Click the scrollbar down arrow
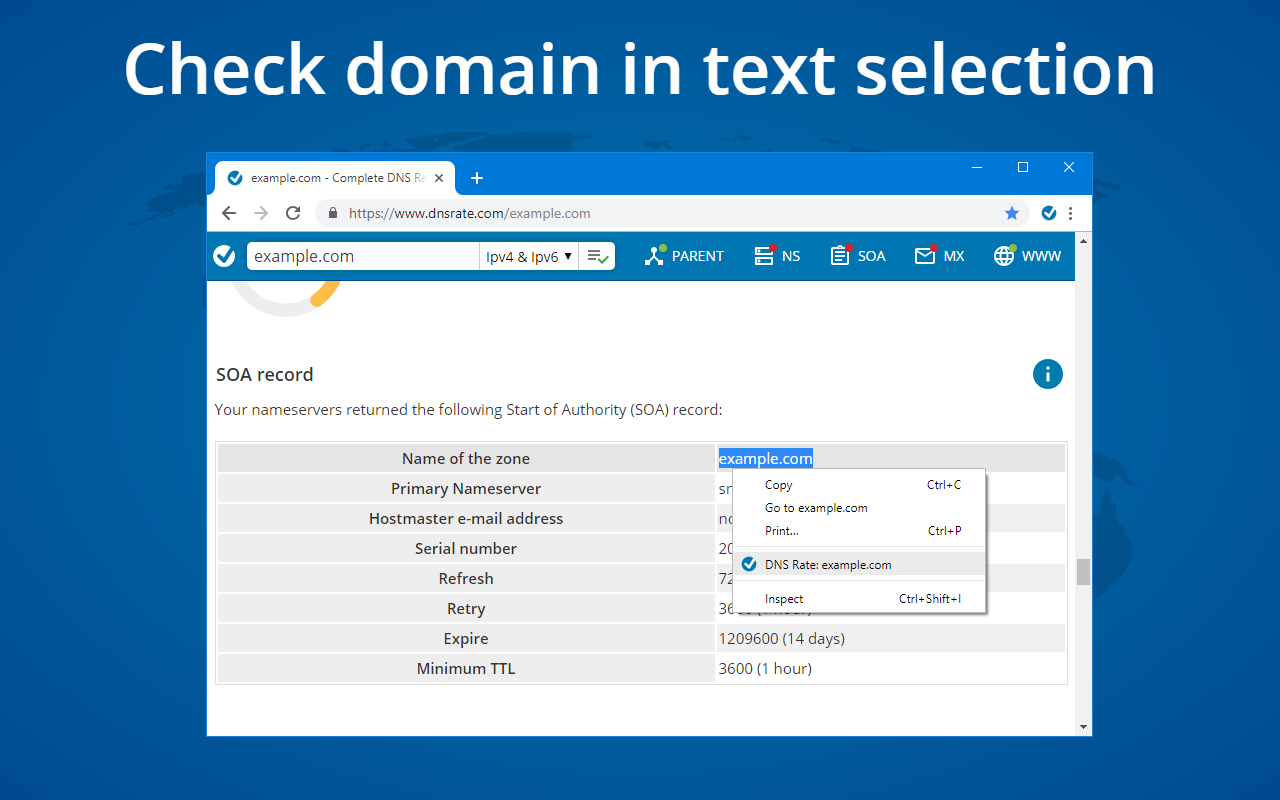This screenshot has height=800, width=1280. (1083, 727)
